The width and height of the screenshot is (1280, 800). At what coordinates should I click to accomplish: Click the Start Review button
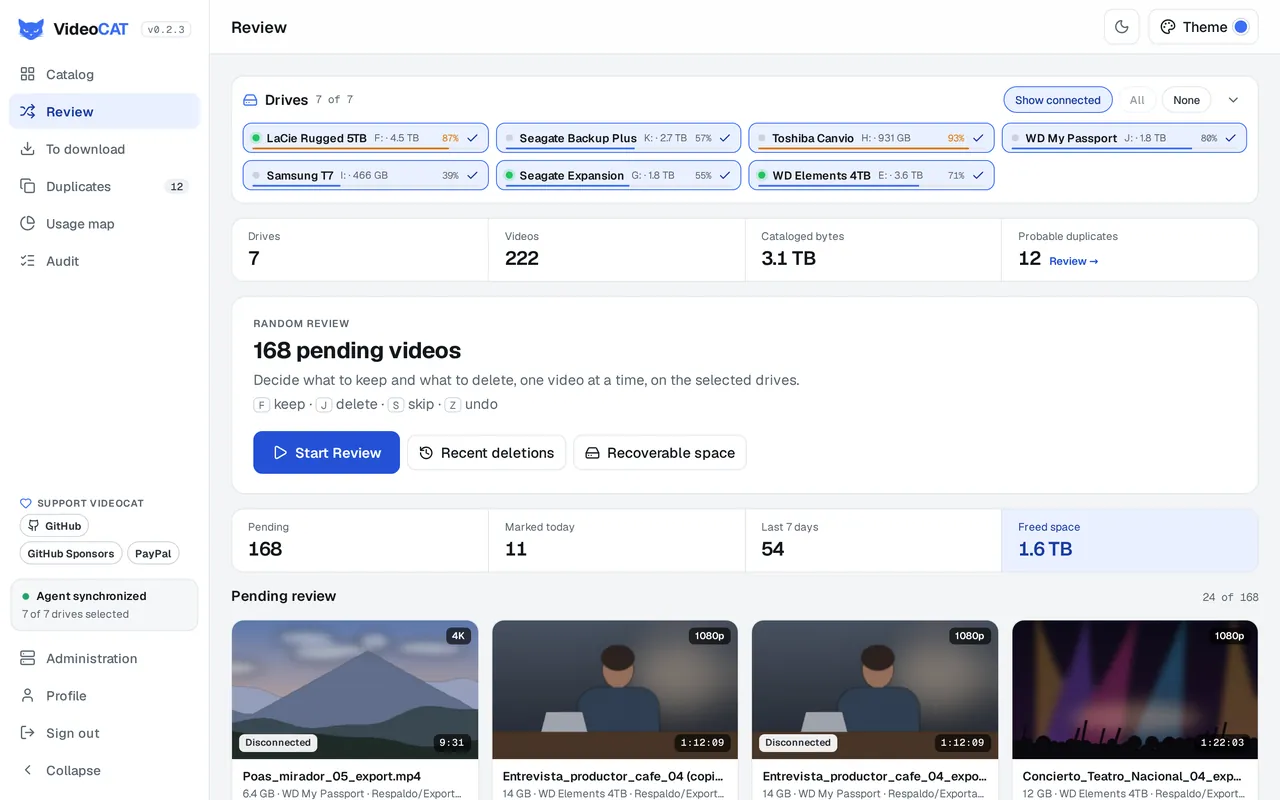(x=326, y=452)
